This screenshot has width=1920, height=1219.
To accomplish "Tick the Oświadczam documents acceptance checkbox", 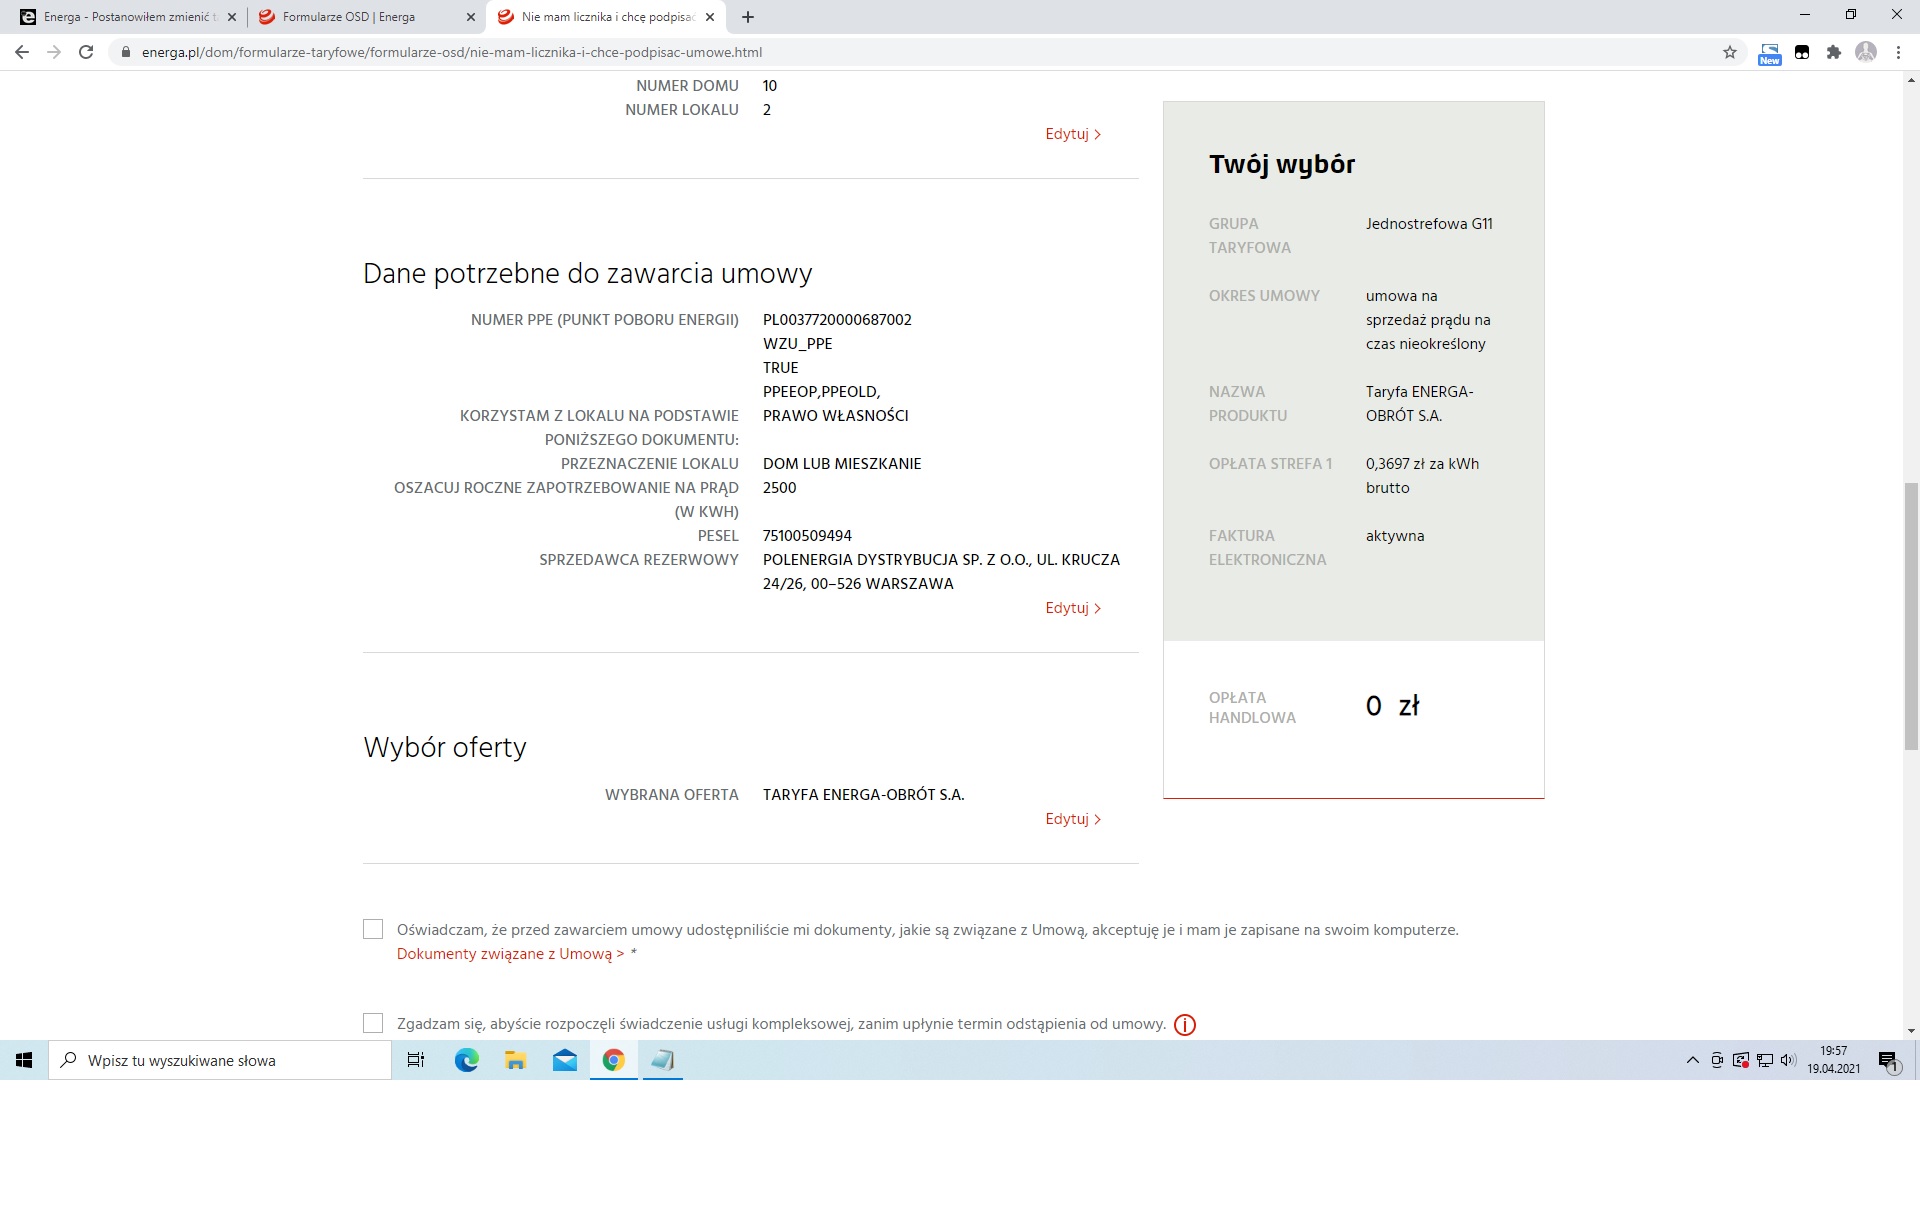I will tap(373, 929).
